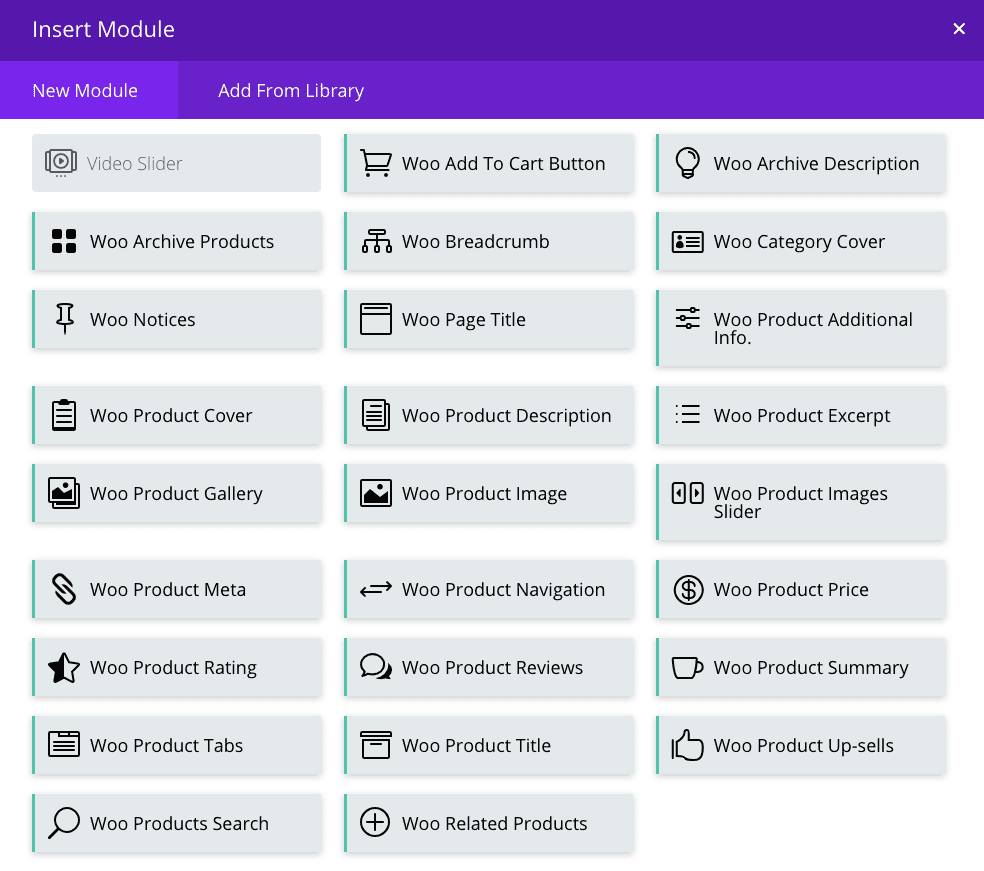Image resolution: width=984 pixels, height=871 pixels.
Task: Switch to the New Module tab
Action: 88,90
